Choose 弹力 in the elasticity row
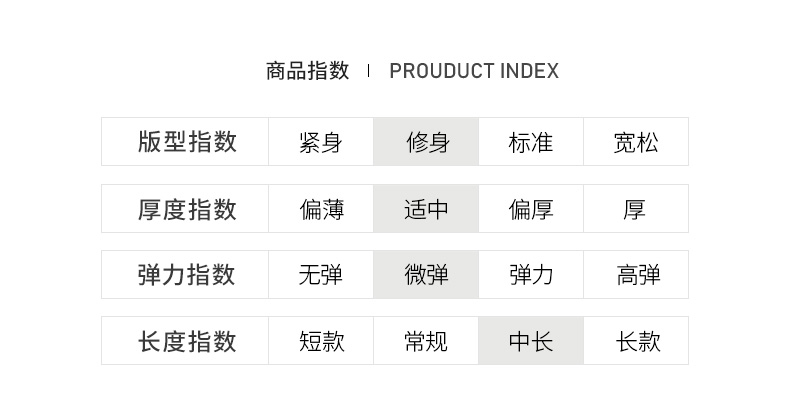Image resolution: width=790 pixels, height=408 pixels. (530, 275)
